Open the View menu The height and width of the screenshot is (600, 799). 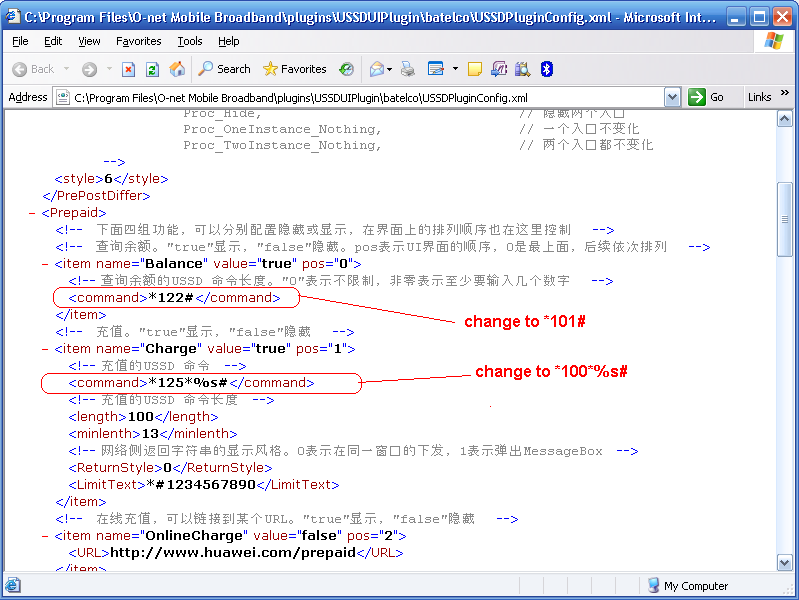(89, 41)
